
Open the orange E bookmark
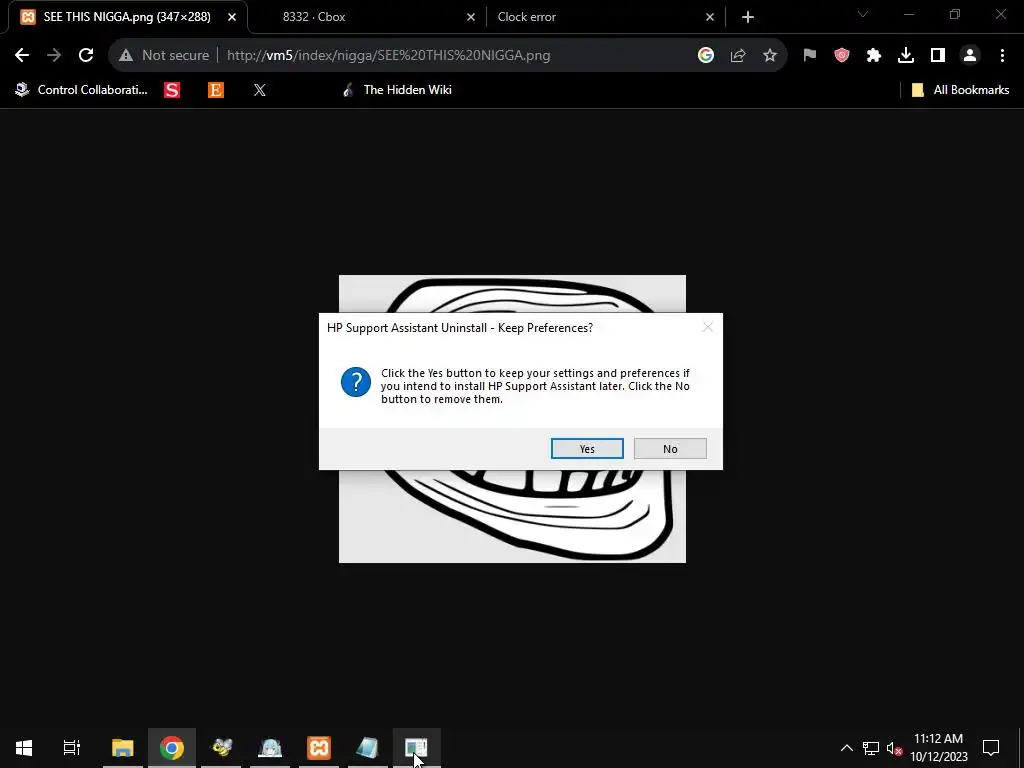pos(216,90)
